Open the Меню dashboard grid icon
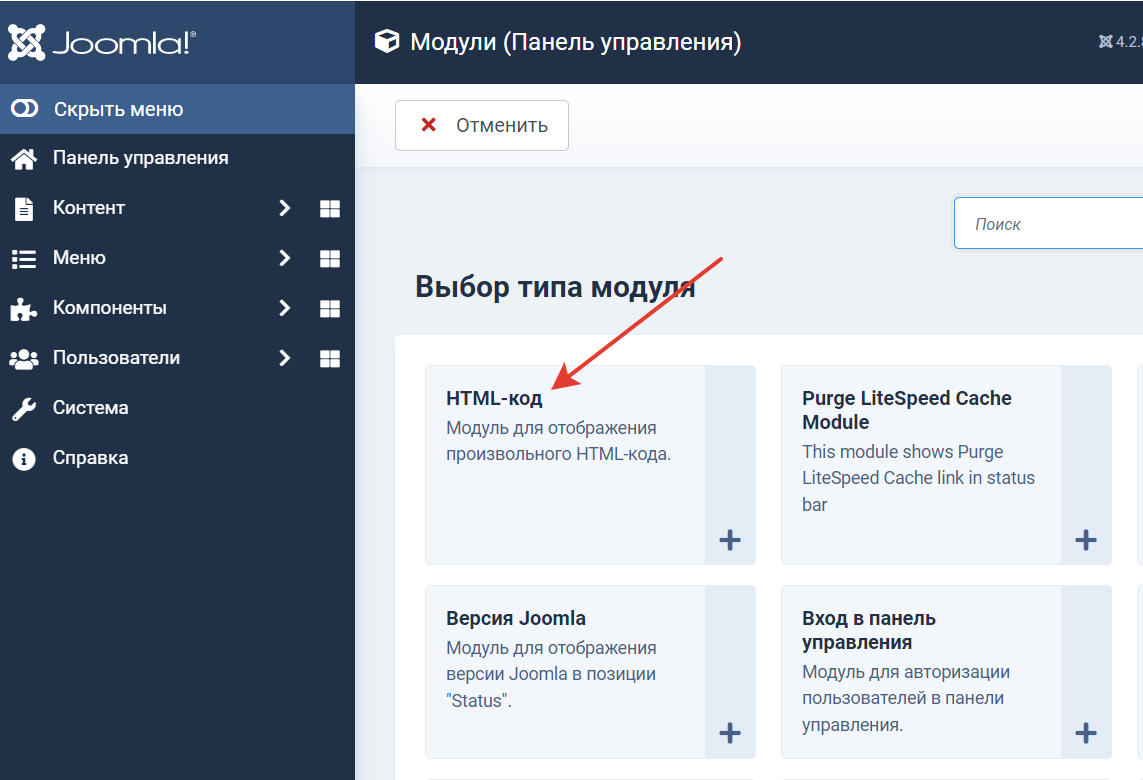The width and height of the screenshot is (1143, 780). [x=329, y=258]
